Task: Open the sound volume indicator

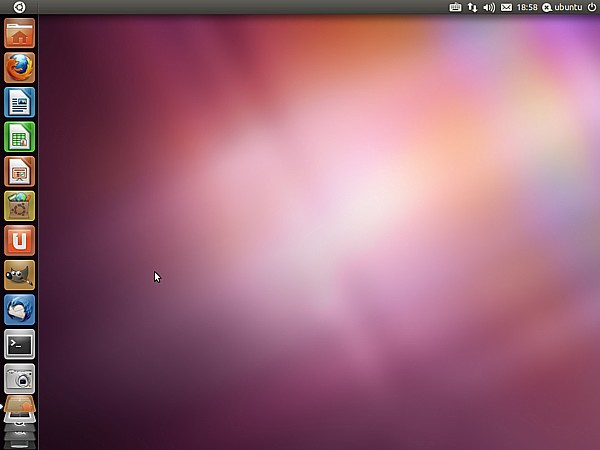Action: (x=489, y=7)
